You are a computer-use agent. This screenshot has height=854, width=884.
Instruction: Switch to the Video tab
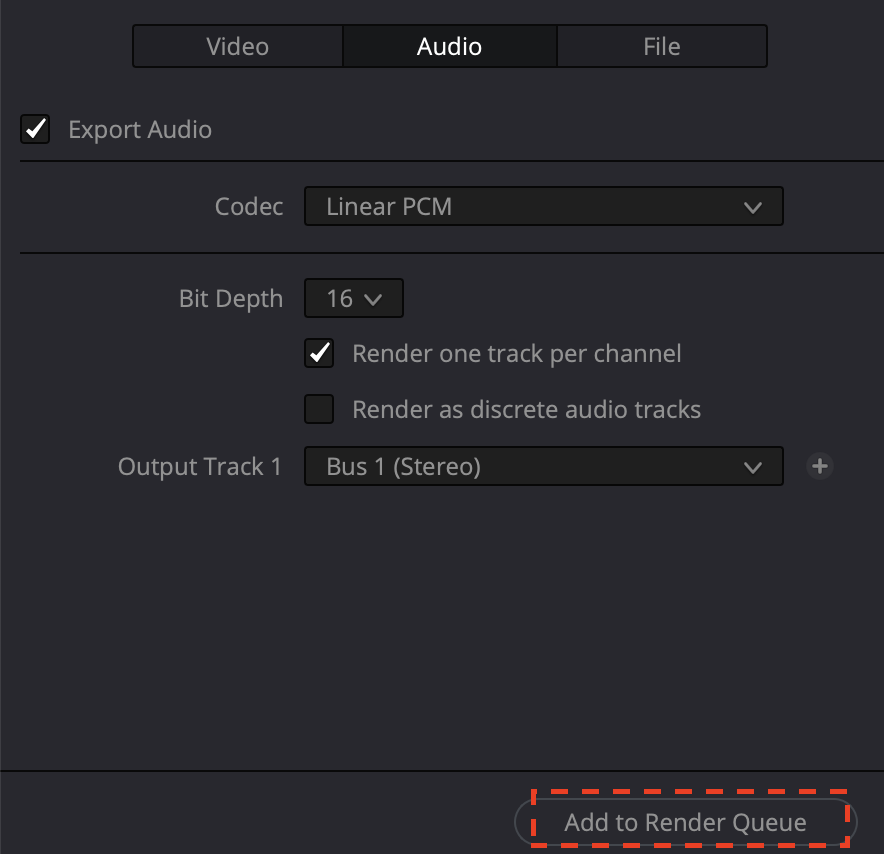pos(238,46)
